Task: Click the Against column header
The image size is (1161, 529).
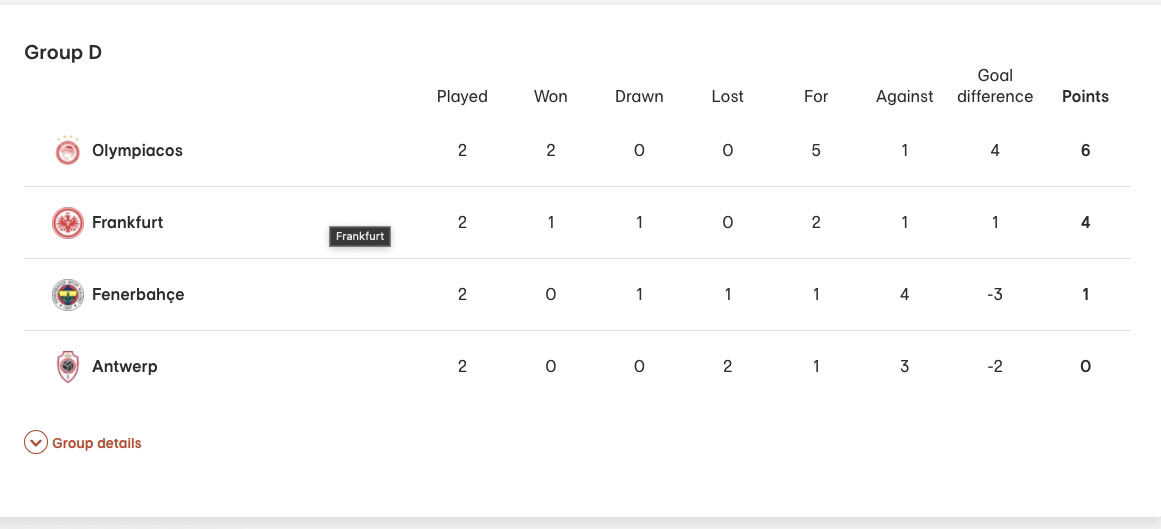Action: (904, 96)
